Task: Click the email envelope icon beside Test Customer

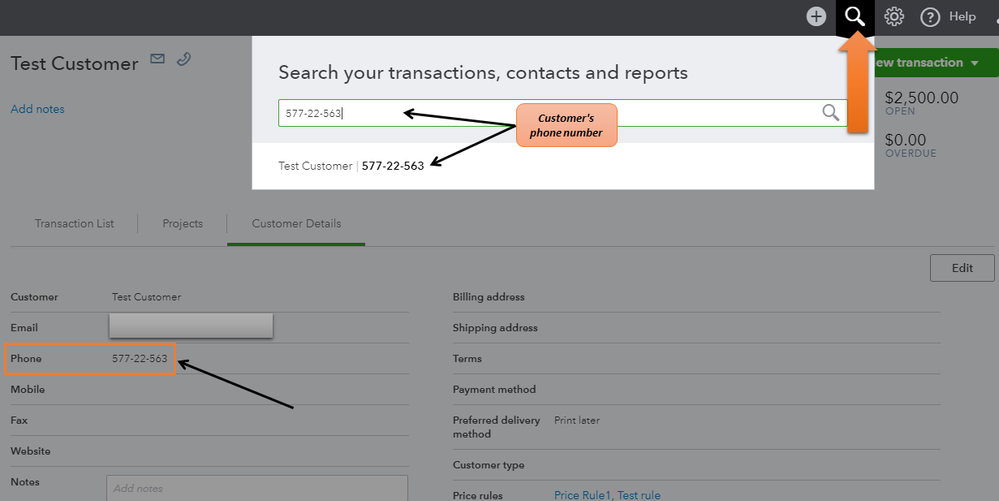Action: pyautogui.click(x=158, y=60)
